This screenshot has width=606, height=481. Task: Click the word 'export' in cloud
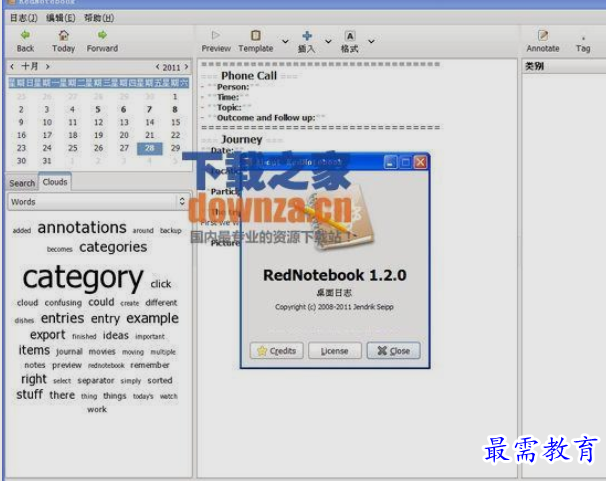pyautogui.click(x=48, y=335)
